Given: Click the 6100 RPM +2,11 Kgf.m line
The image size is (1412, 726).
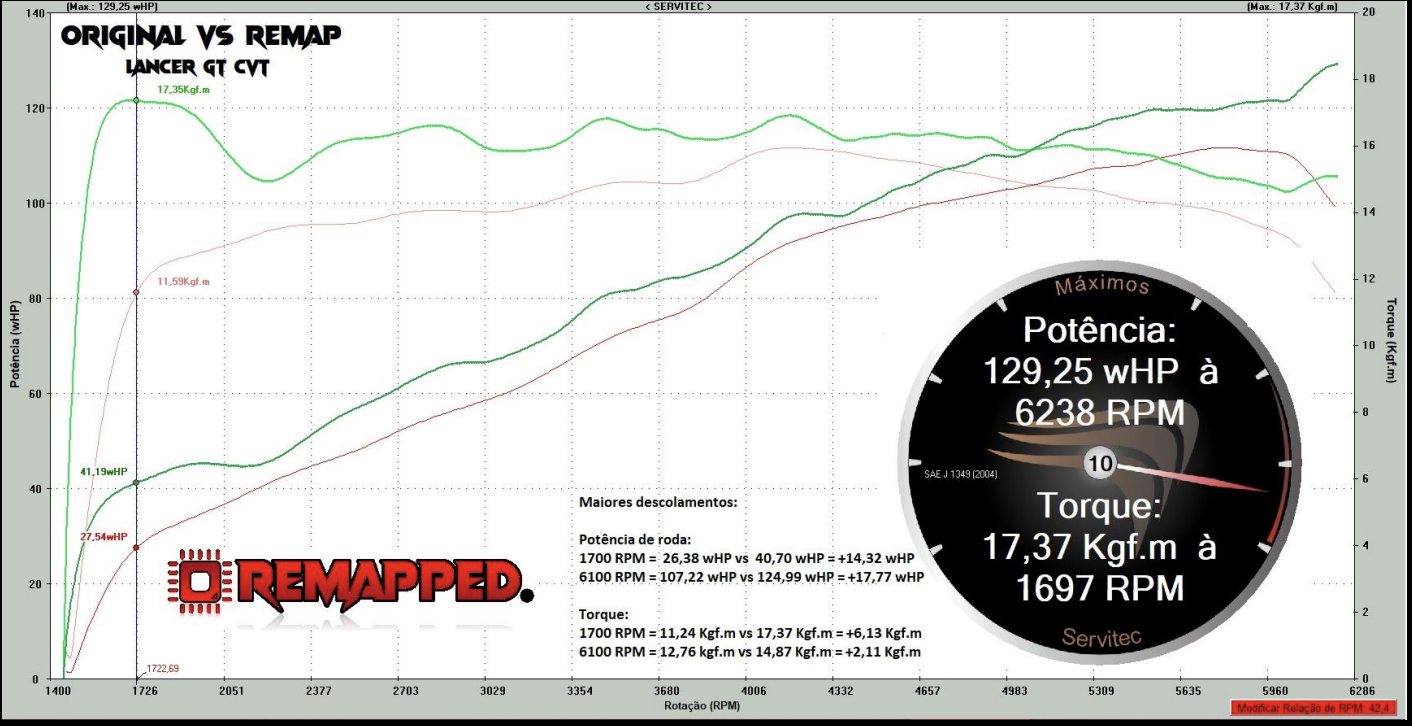Looking at the screenshot, I should [x=750, y=652].
